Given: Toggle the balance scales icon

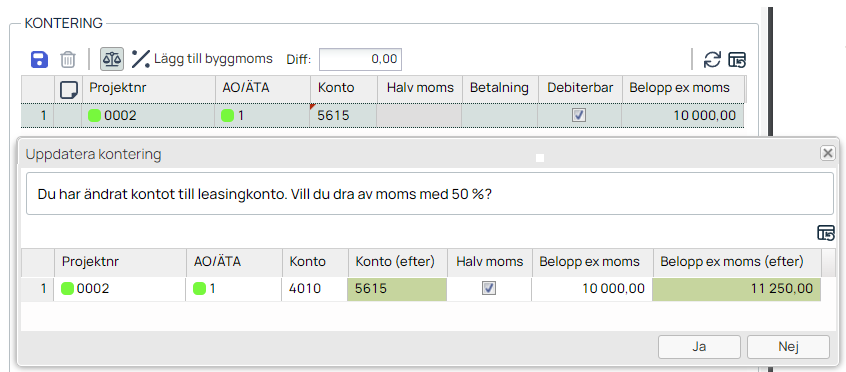Looking at the screenshot, I should click(x=112, y=59).
